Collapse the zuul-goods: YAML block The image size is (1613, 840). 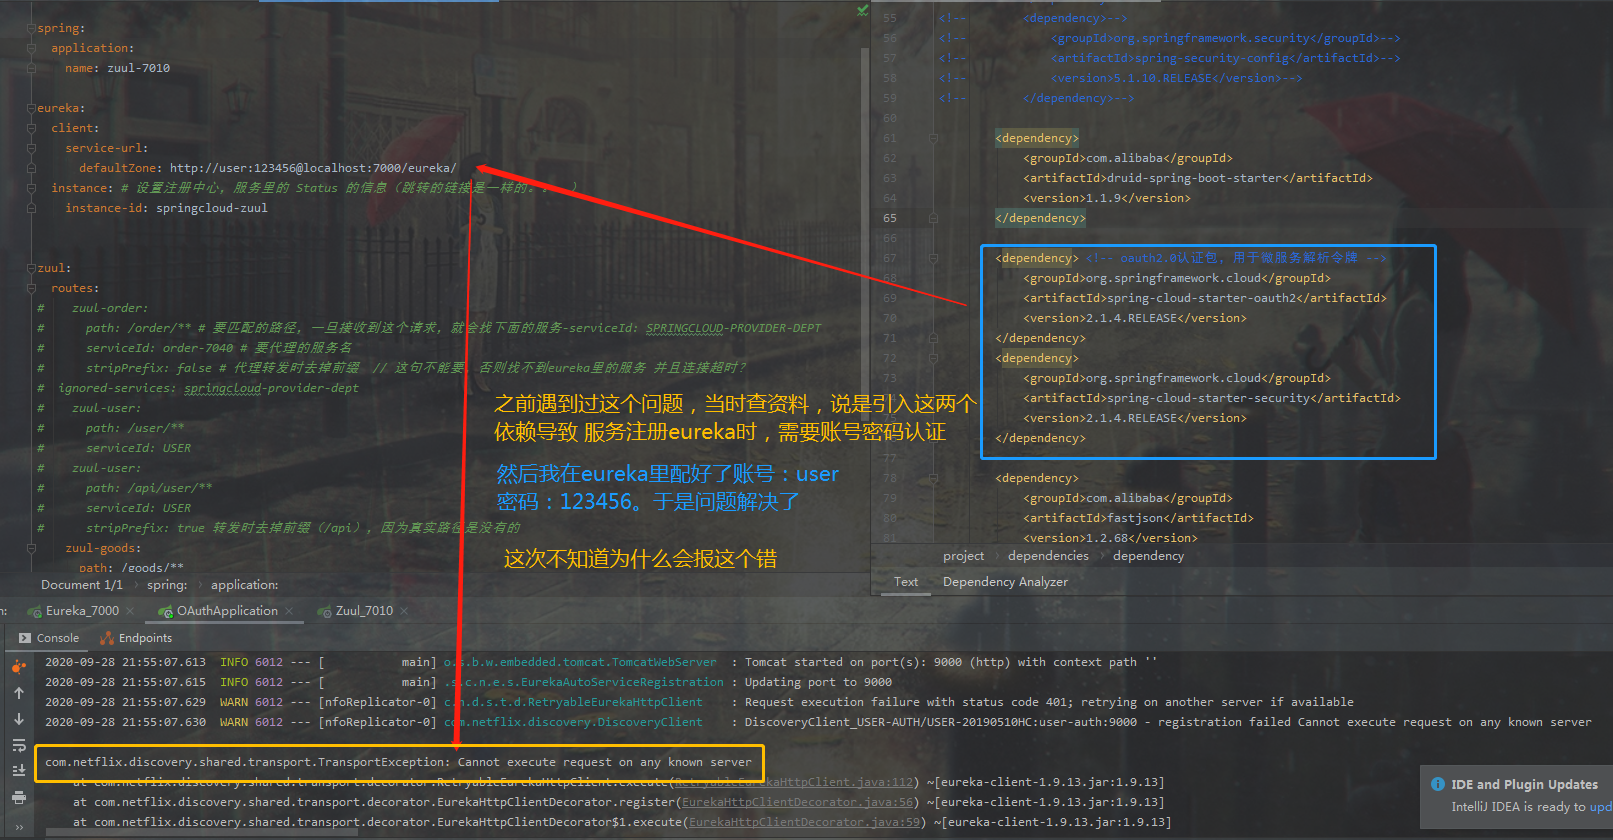pyautogui.click(x=31, y=548)
